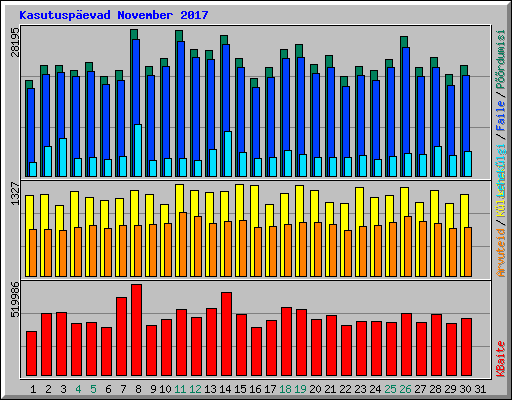Image resolution: width=512 pixels, height=400 pixels.
Task: Click the red KBytes bar for day 14
Action: (226, 334)
